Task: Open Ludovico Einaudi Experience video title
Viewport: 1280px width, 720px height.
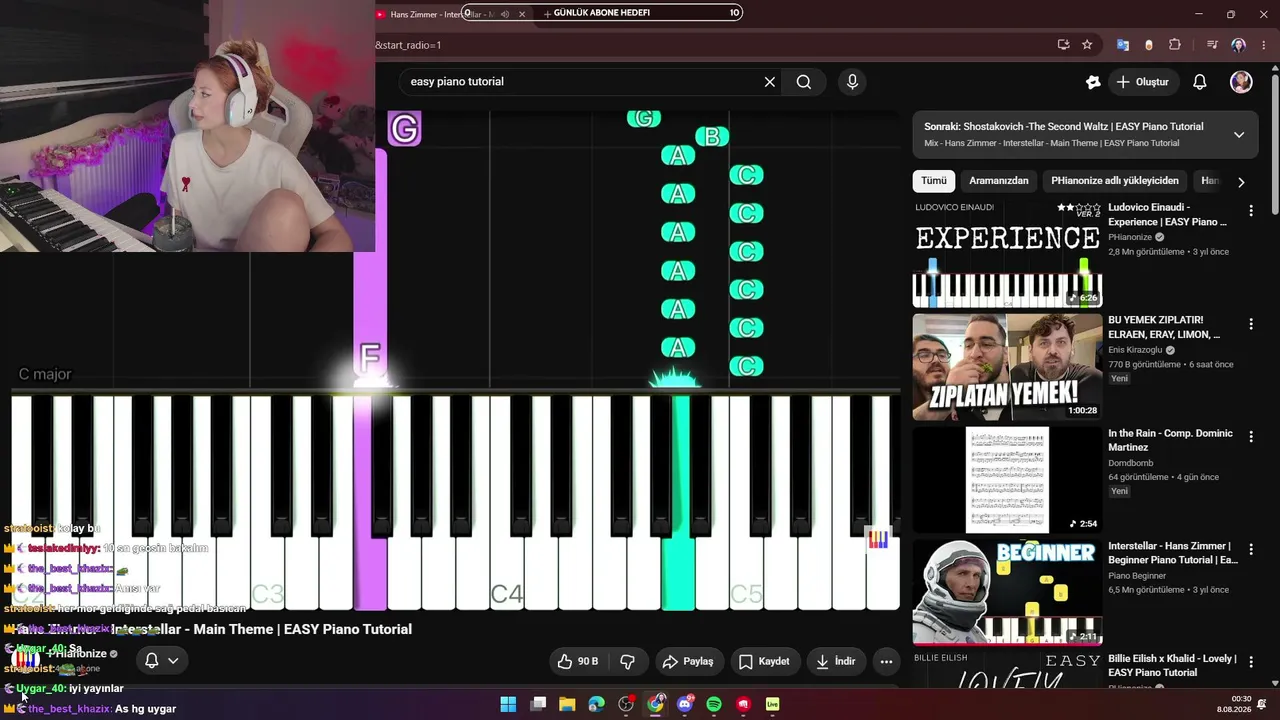Action: [x=1168, y=214]
